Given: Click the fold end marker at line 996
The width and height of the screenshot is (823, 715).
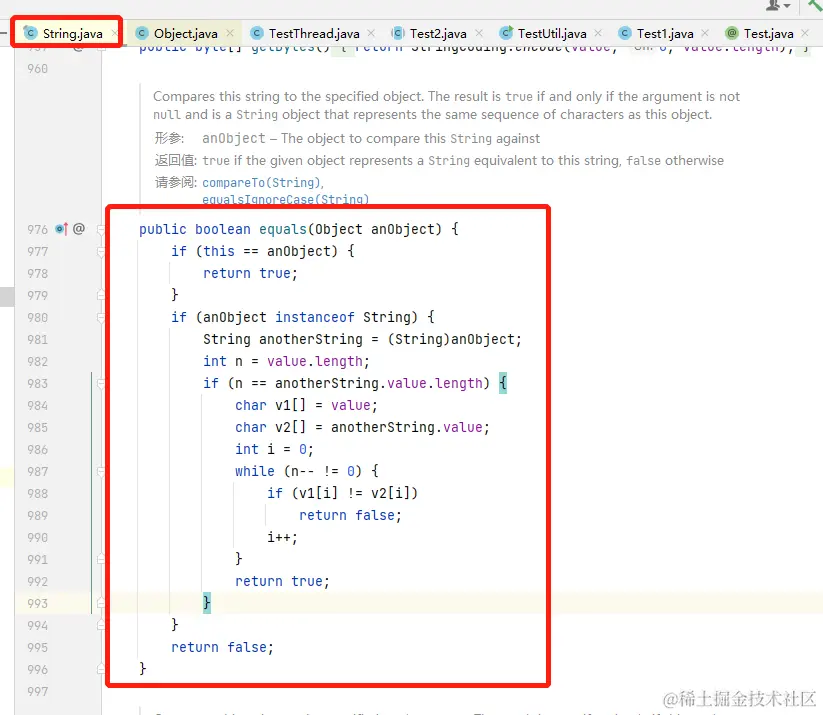Looking at the screenshot, I should tap(101, 669).
